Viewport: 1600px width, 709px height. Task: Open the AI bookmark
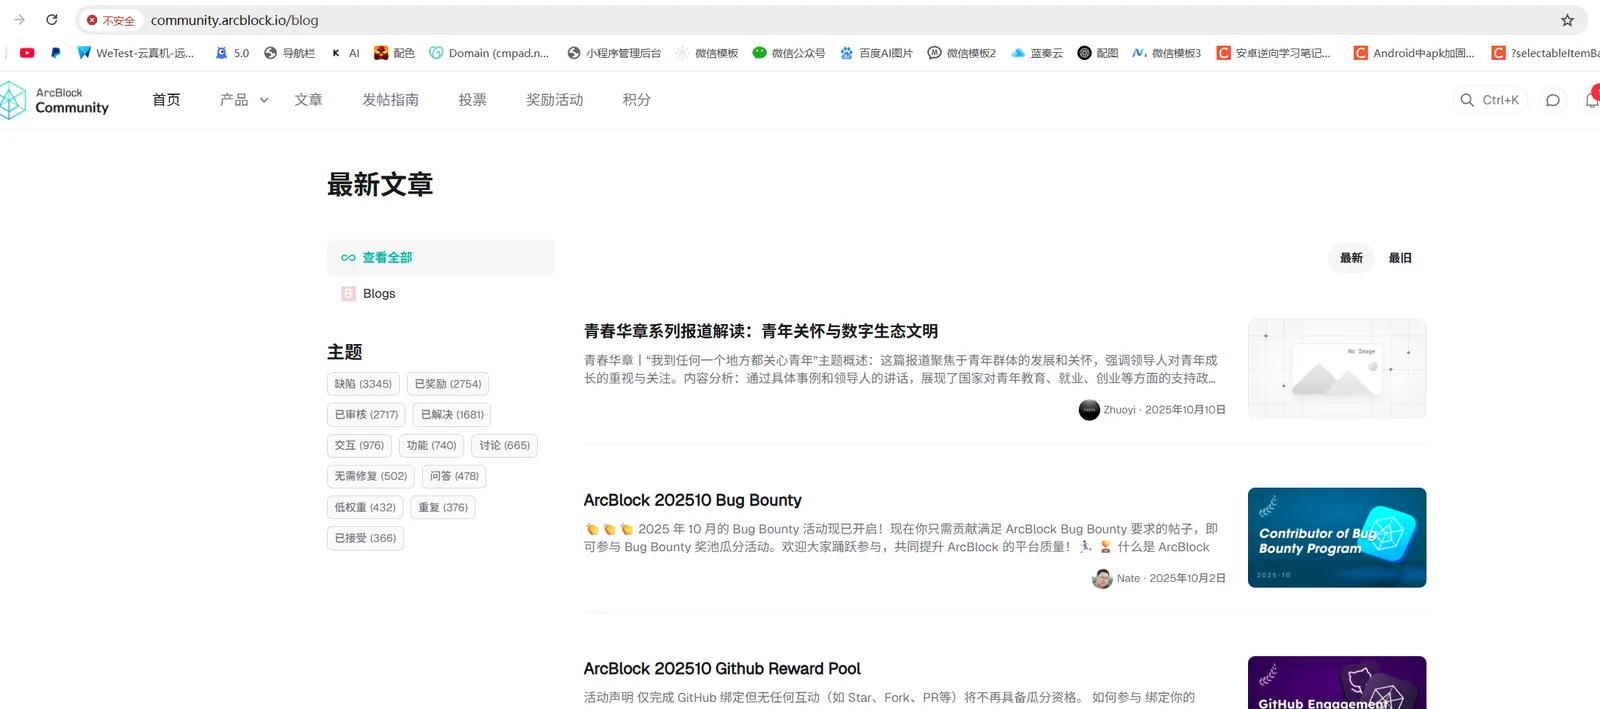pos(345,53)
